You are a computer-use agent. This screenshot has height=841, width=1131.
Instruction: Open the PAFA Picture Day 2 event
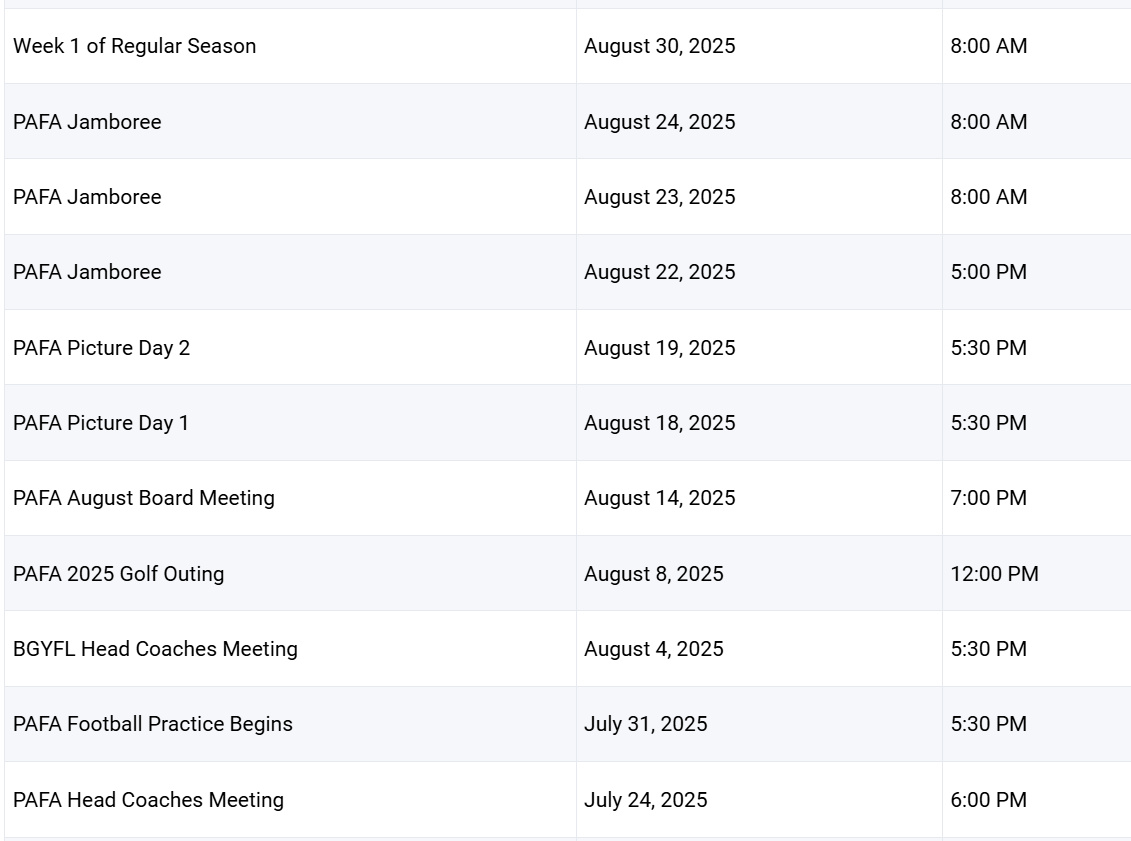click(x=101, y=348)
